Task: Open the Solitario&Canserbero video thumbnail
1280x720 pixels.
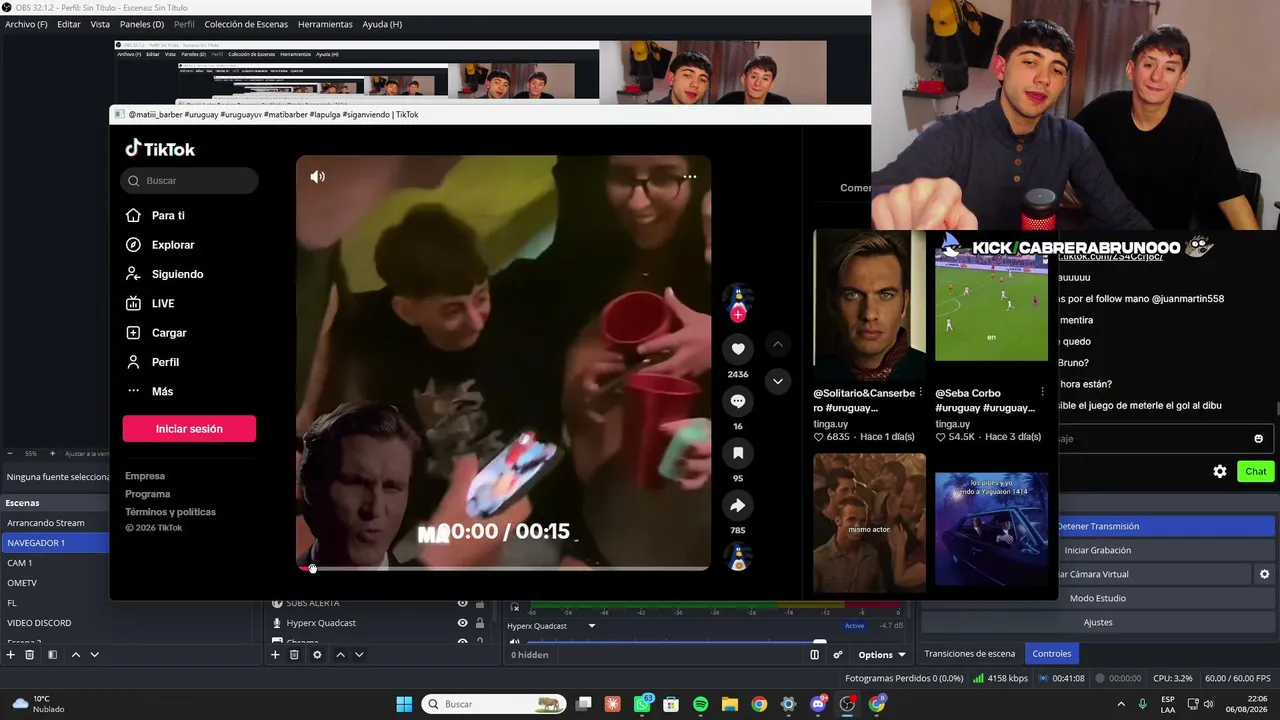Action: pos(869,305)
